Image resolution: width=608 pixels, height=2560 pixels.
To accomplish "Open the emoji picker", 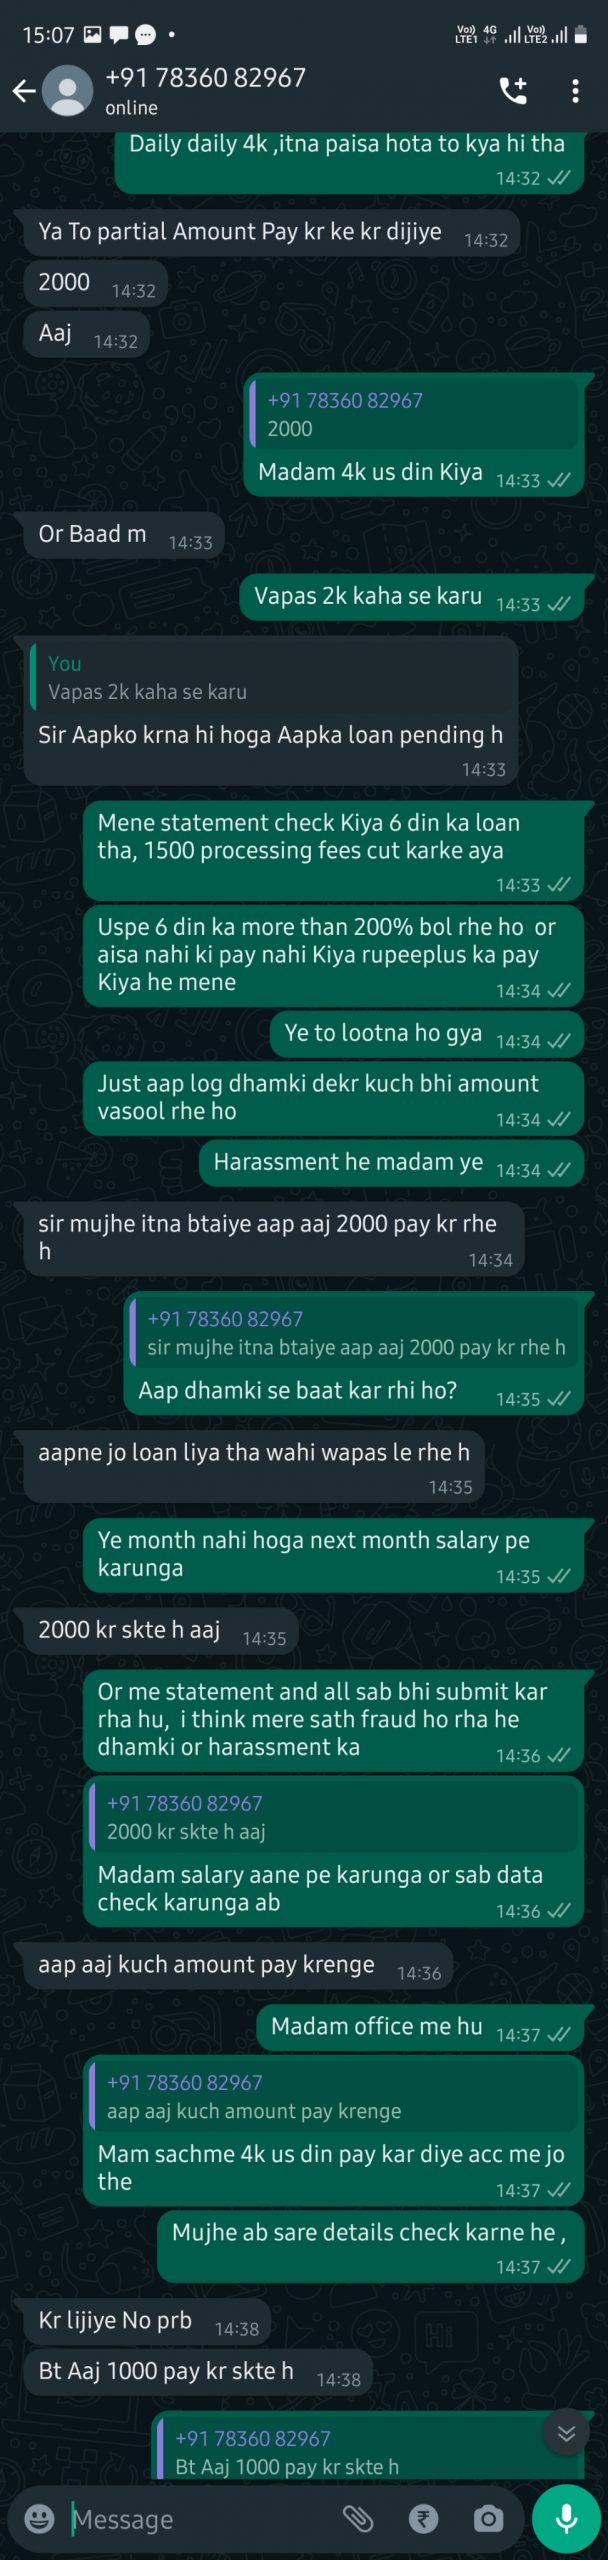I will pos(39,2517).
